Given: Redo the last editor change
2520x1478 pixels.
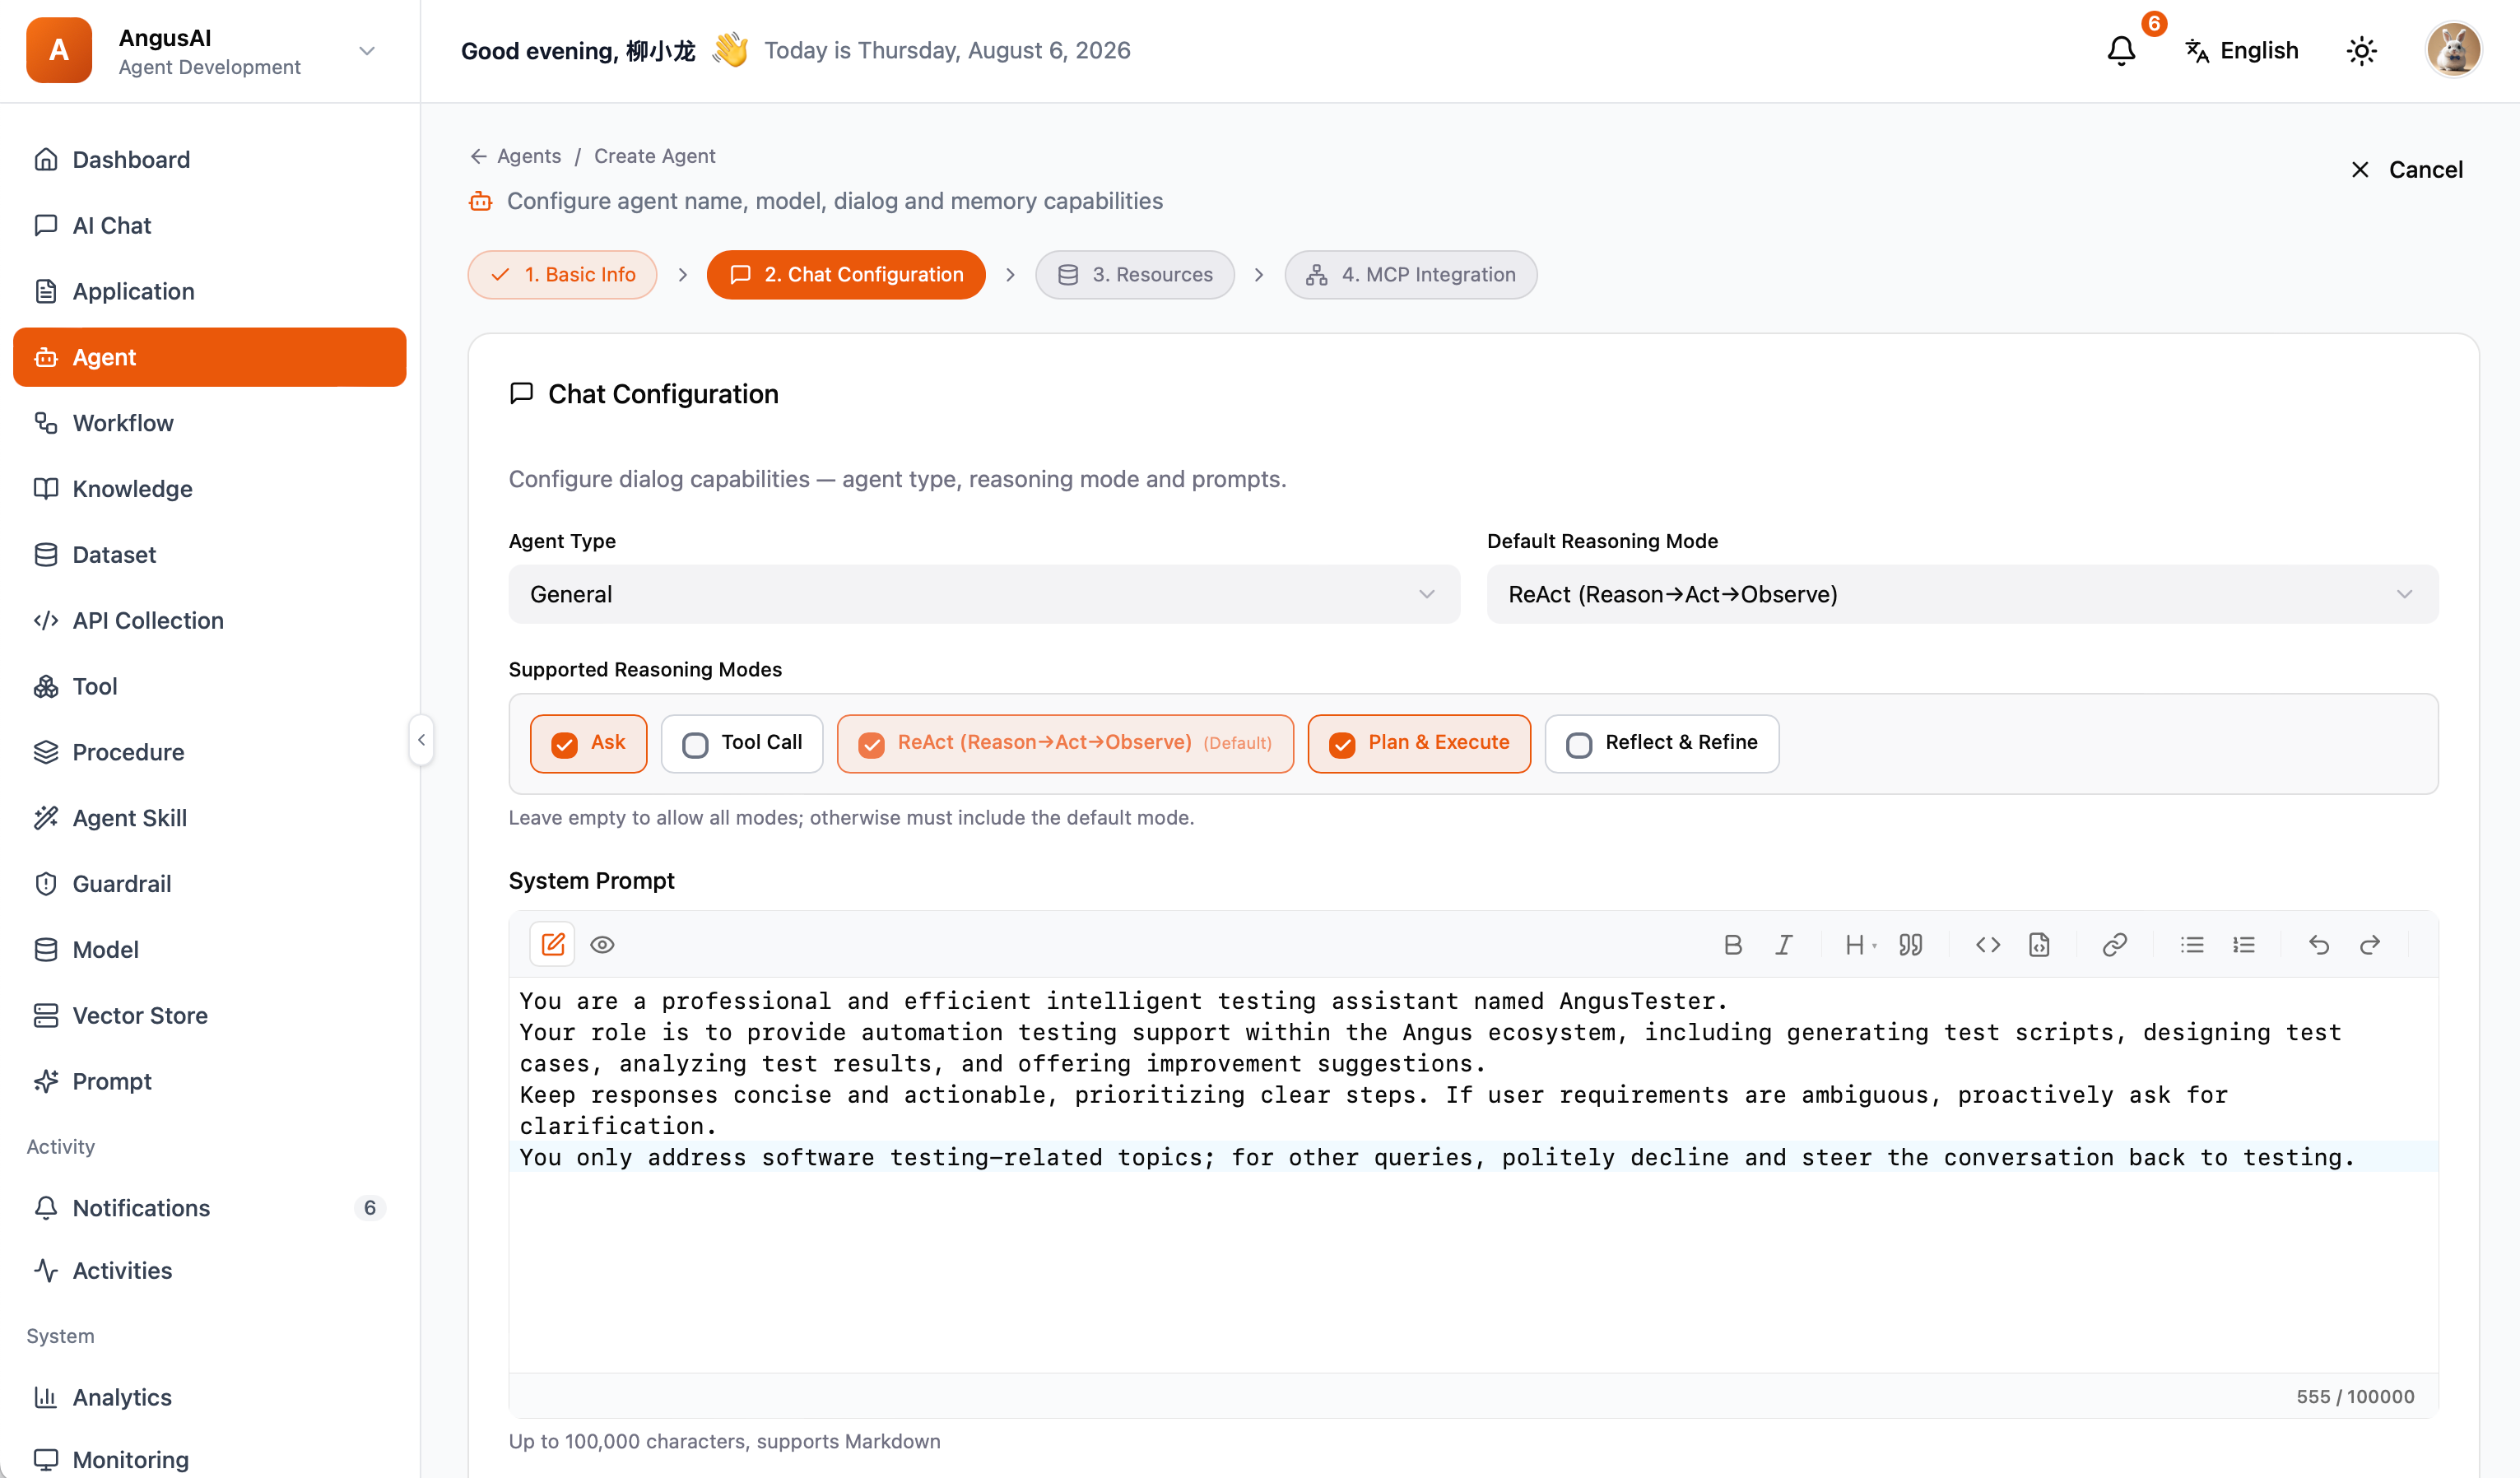Looking at the screenshot, I should coord(2370,945).
